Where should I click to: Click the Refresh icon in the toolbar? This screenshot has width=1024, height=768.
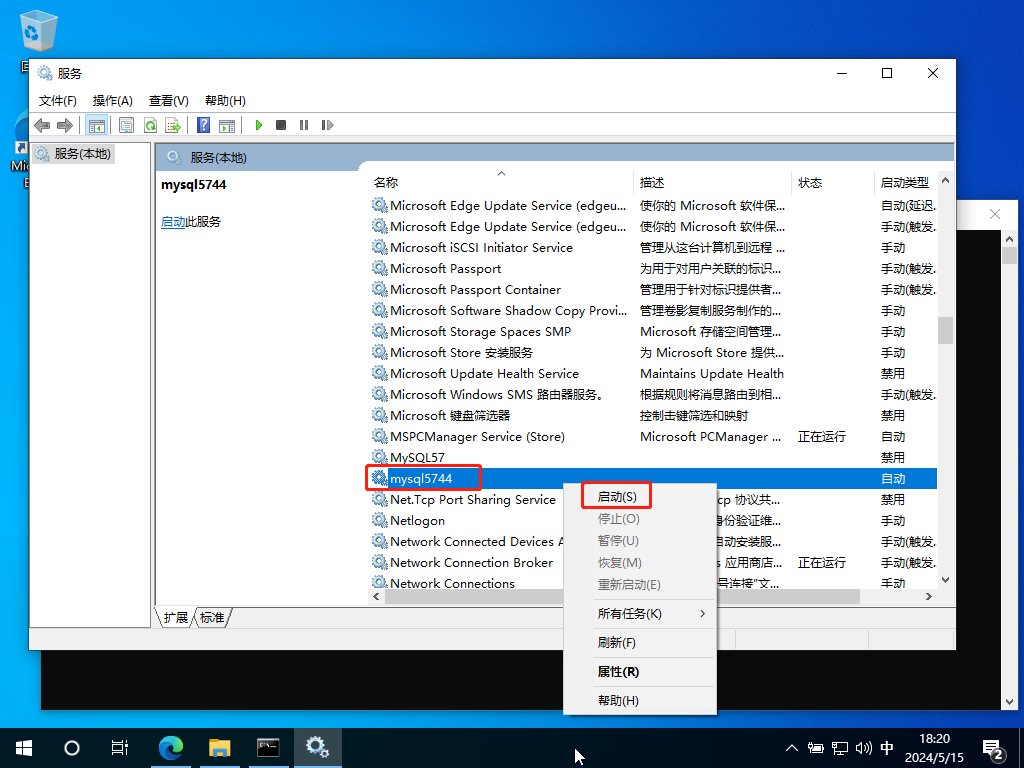tap(150, 125)
